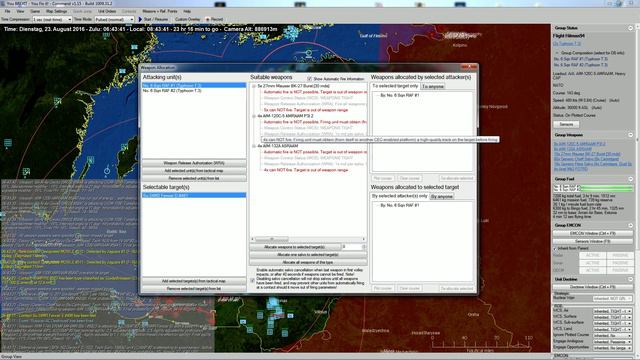Collapse the Group Weapon panel header icon
Screen dimensions: 640x360
pos(630,135)
